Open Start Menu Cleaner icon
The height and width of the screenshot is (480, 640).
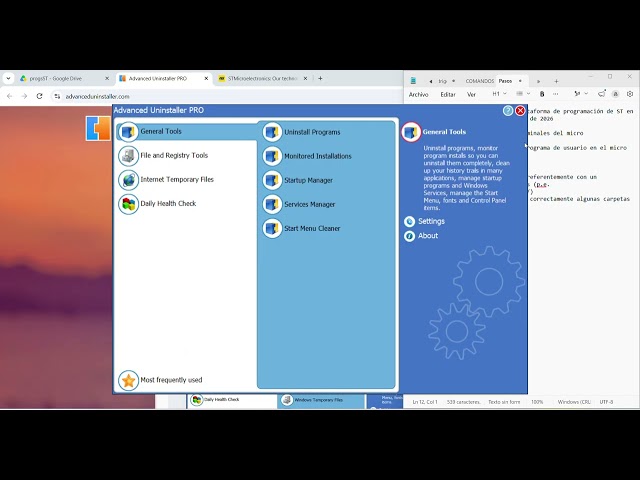point(272,229)
